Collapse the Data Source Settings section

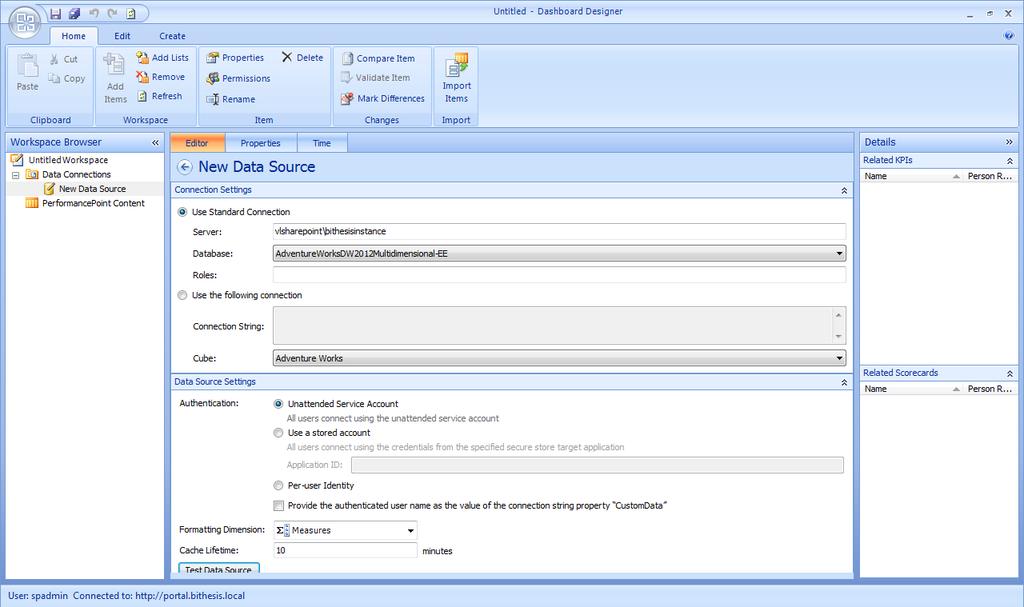[844, 382]
